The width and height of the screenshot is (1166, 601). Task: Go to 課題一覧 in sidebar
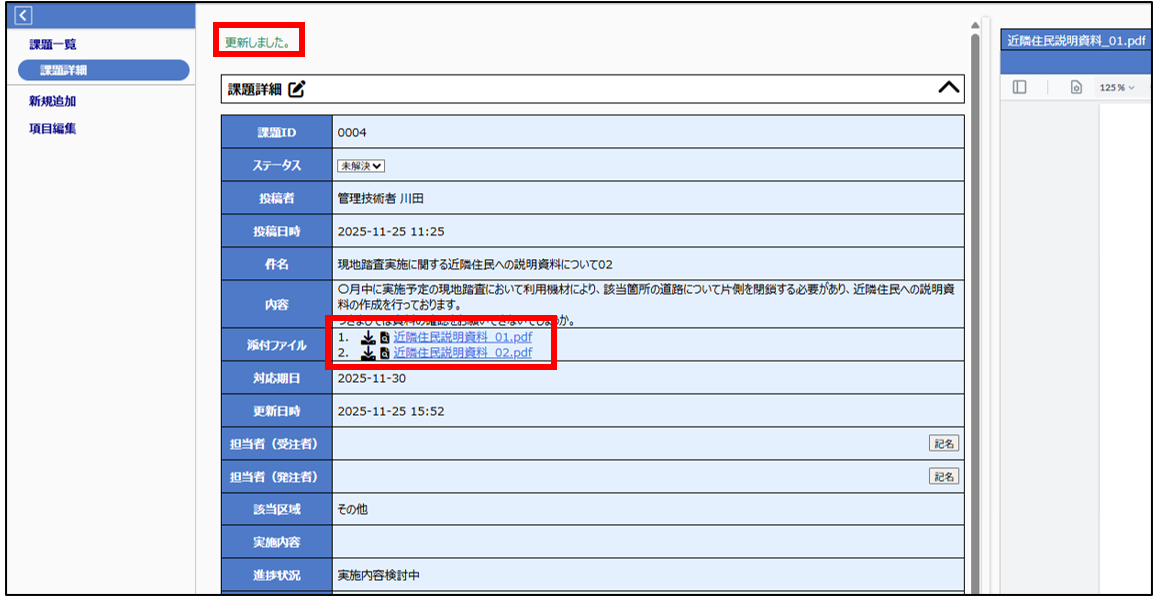point(53,44)
